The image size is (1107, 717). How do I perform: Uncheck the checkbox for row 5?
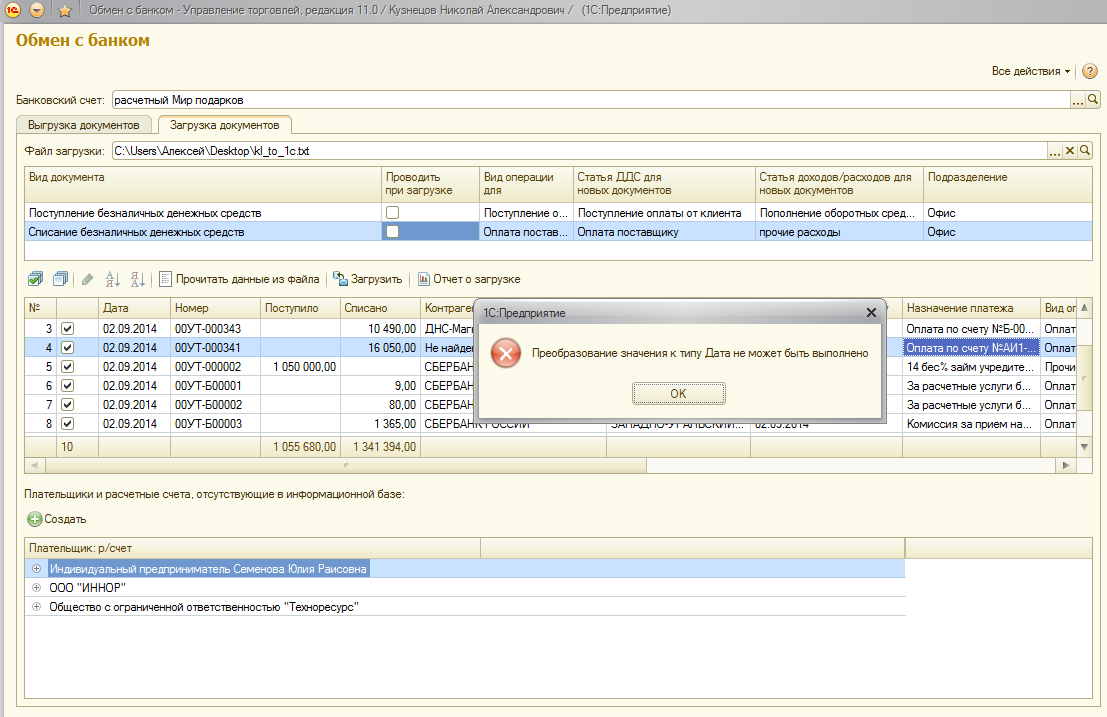68,367
